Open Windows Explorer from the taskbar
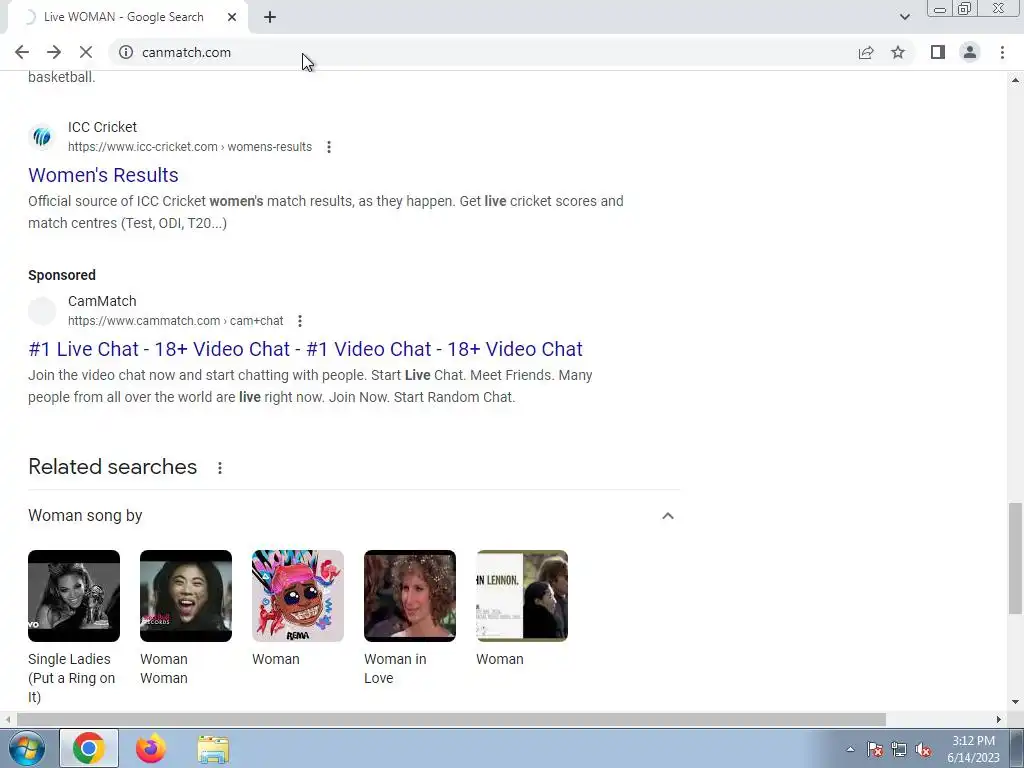The width and height of the screenshot is (1024, 768). tap(213, 748)
